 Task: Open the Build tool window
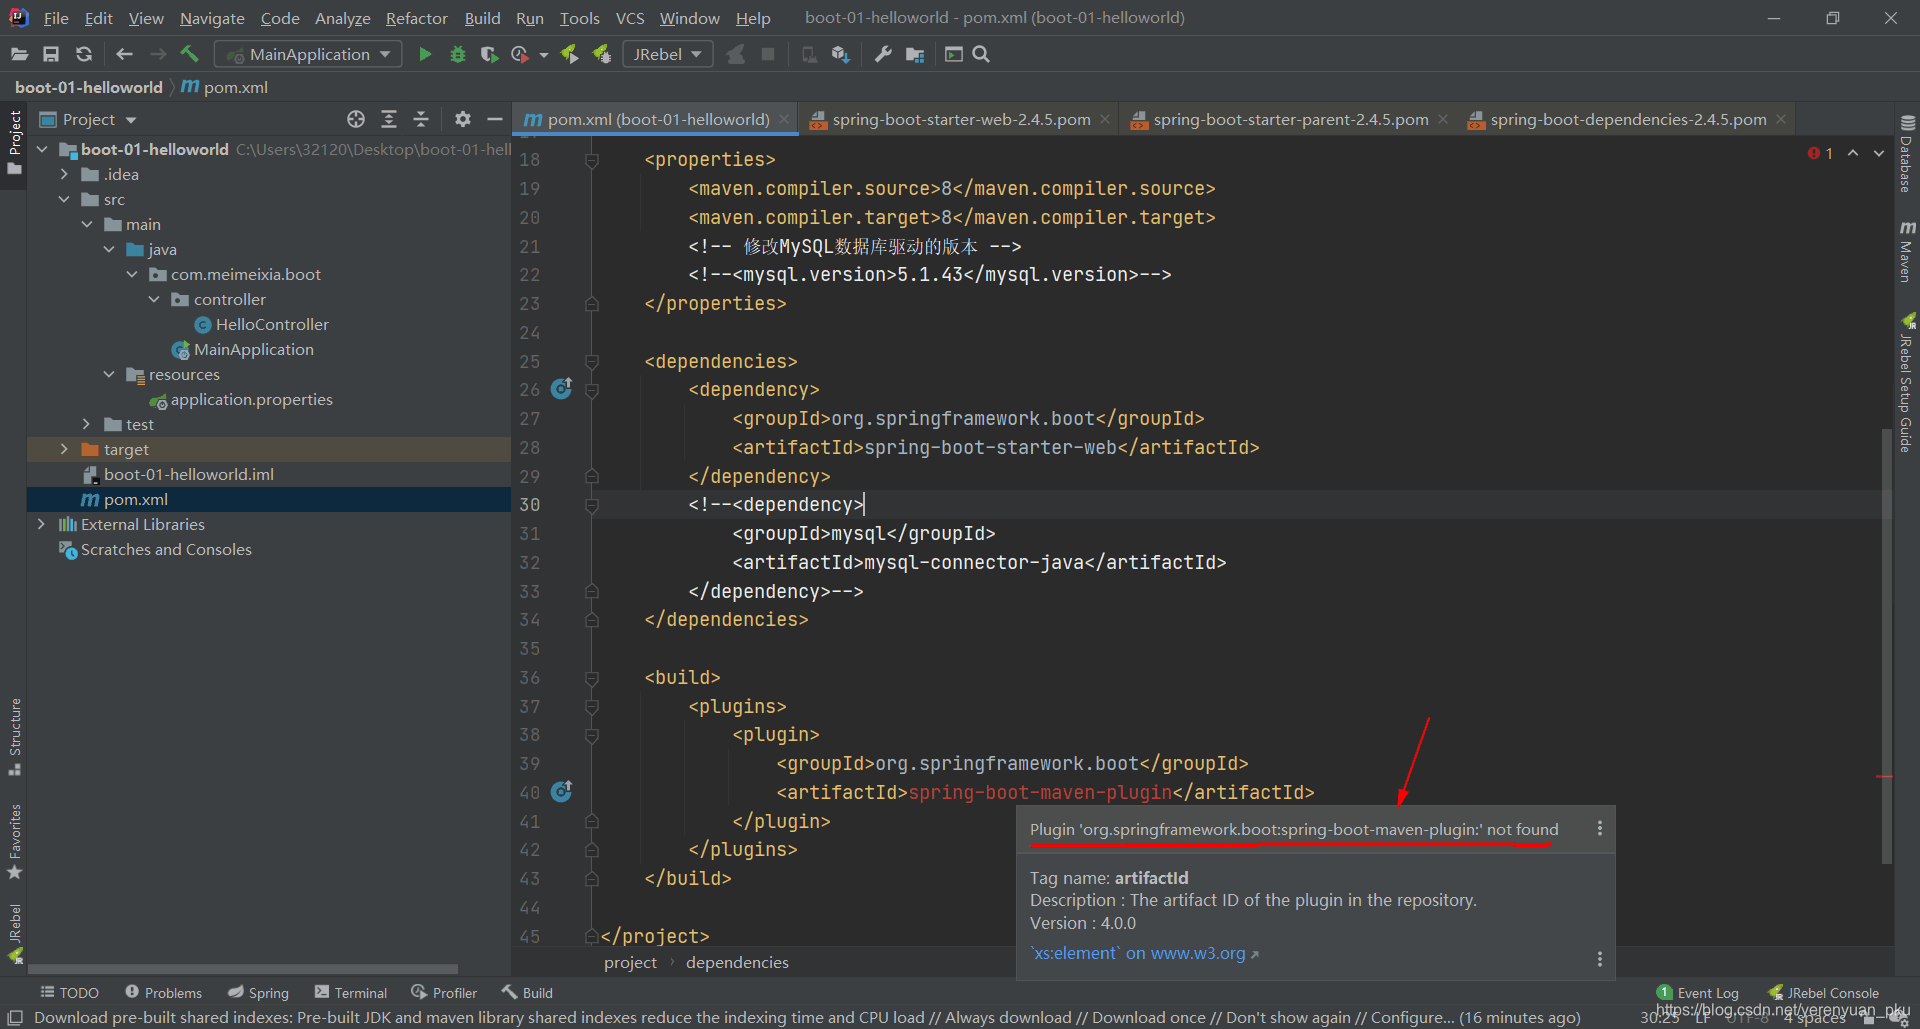pos(527,992)
